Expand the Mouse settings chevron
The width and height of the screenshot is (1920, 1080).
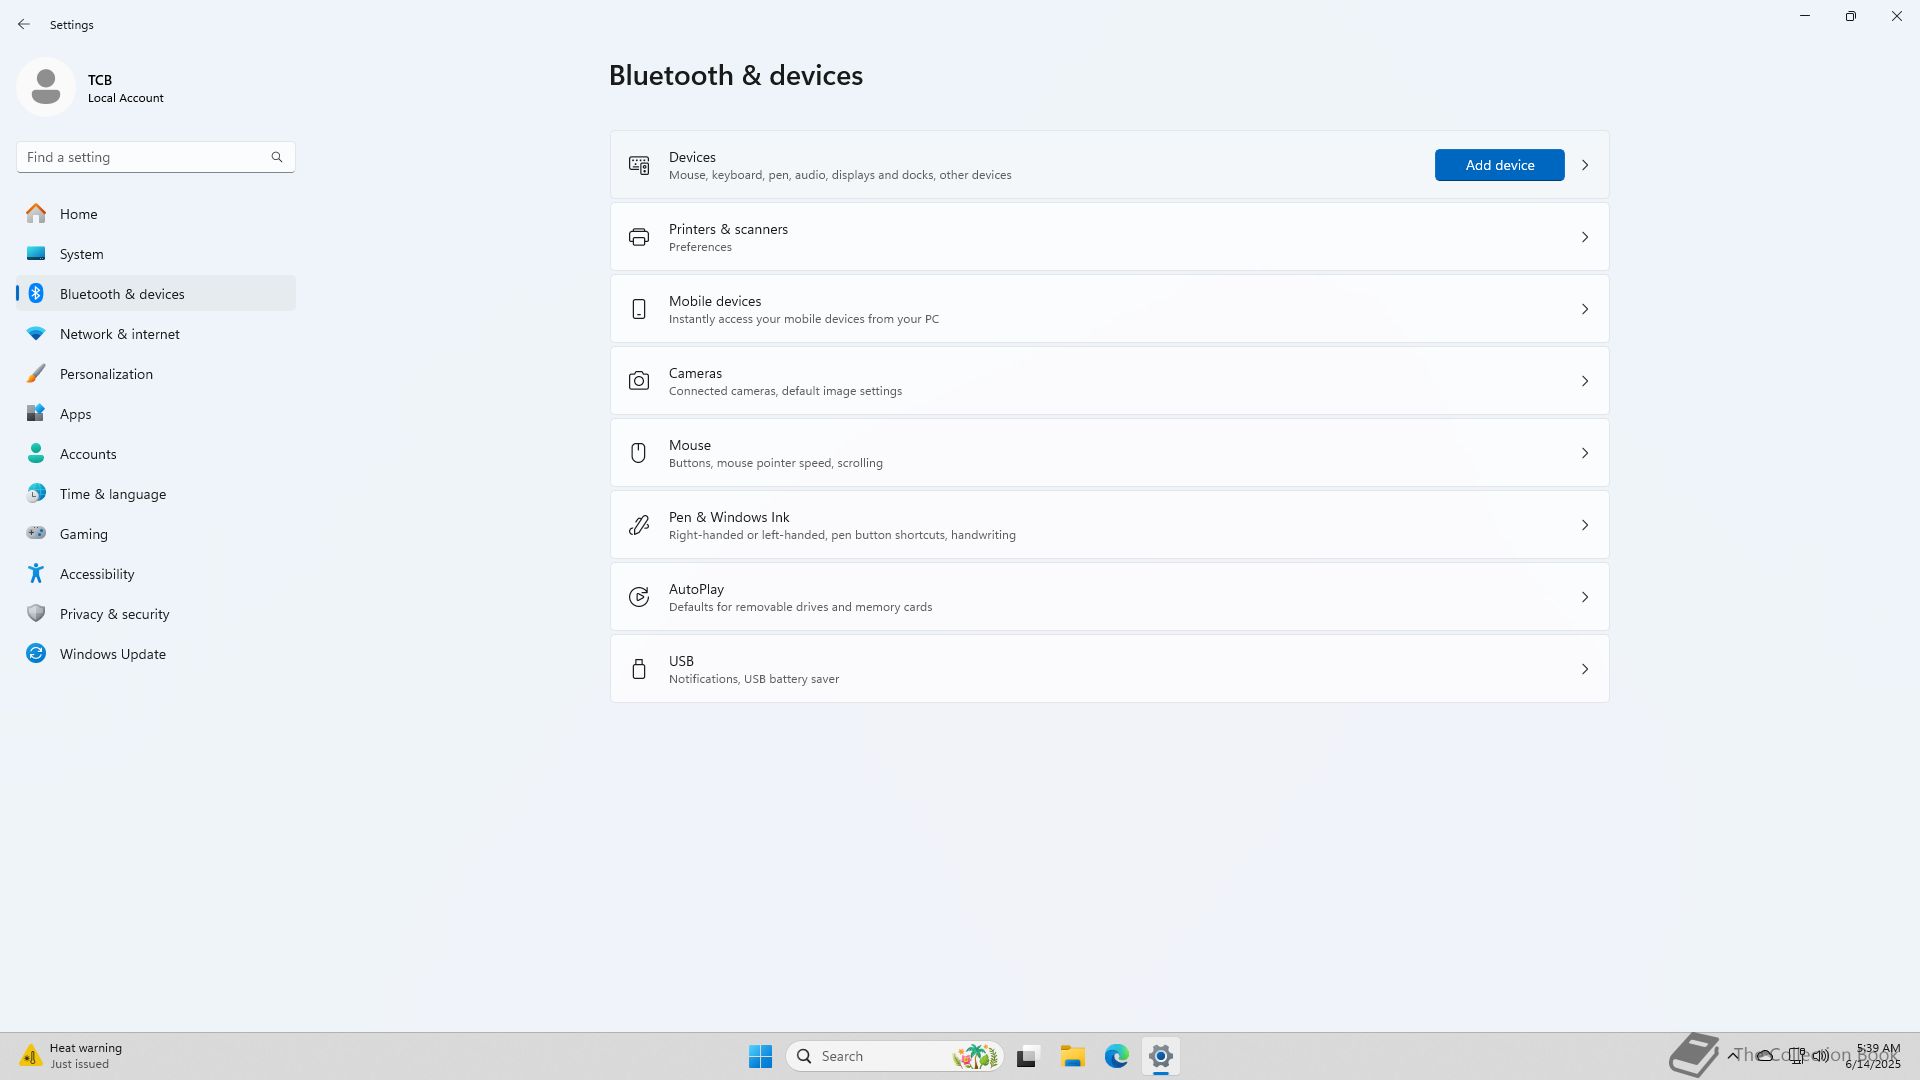[x=1584, y=453]
